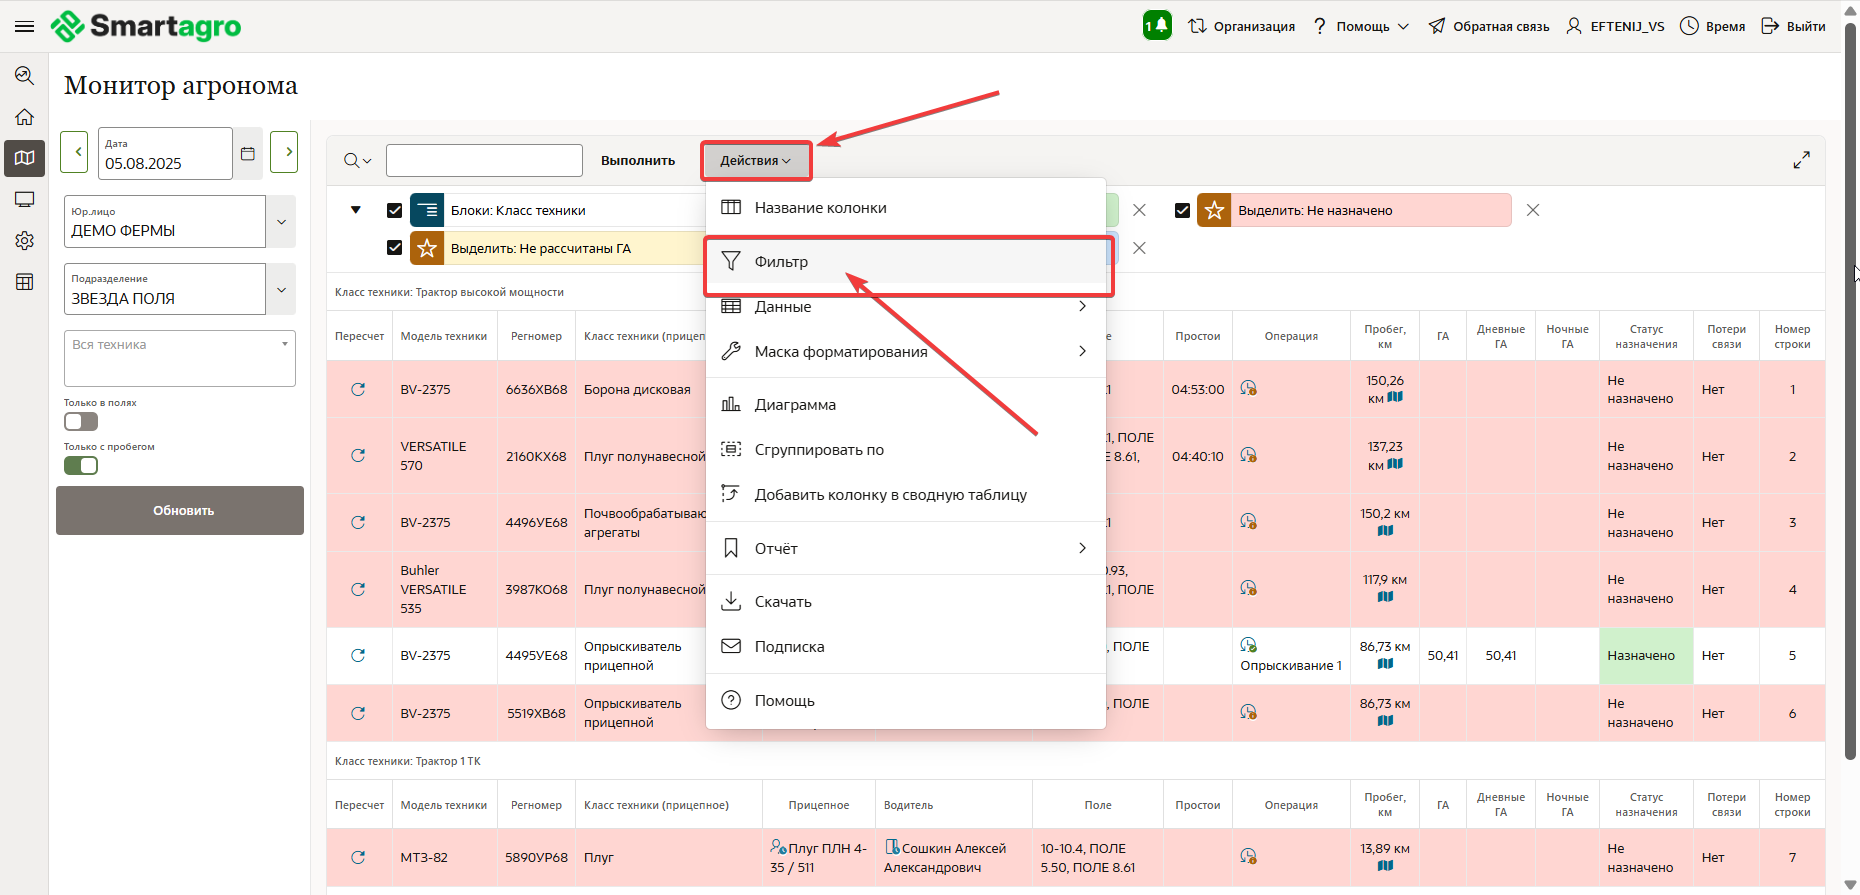
Task: Expand the 'Юр.лицо' dropdown
Action: click(281, 222)
